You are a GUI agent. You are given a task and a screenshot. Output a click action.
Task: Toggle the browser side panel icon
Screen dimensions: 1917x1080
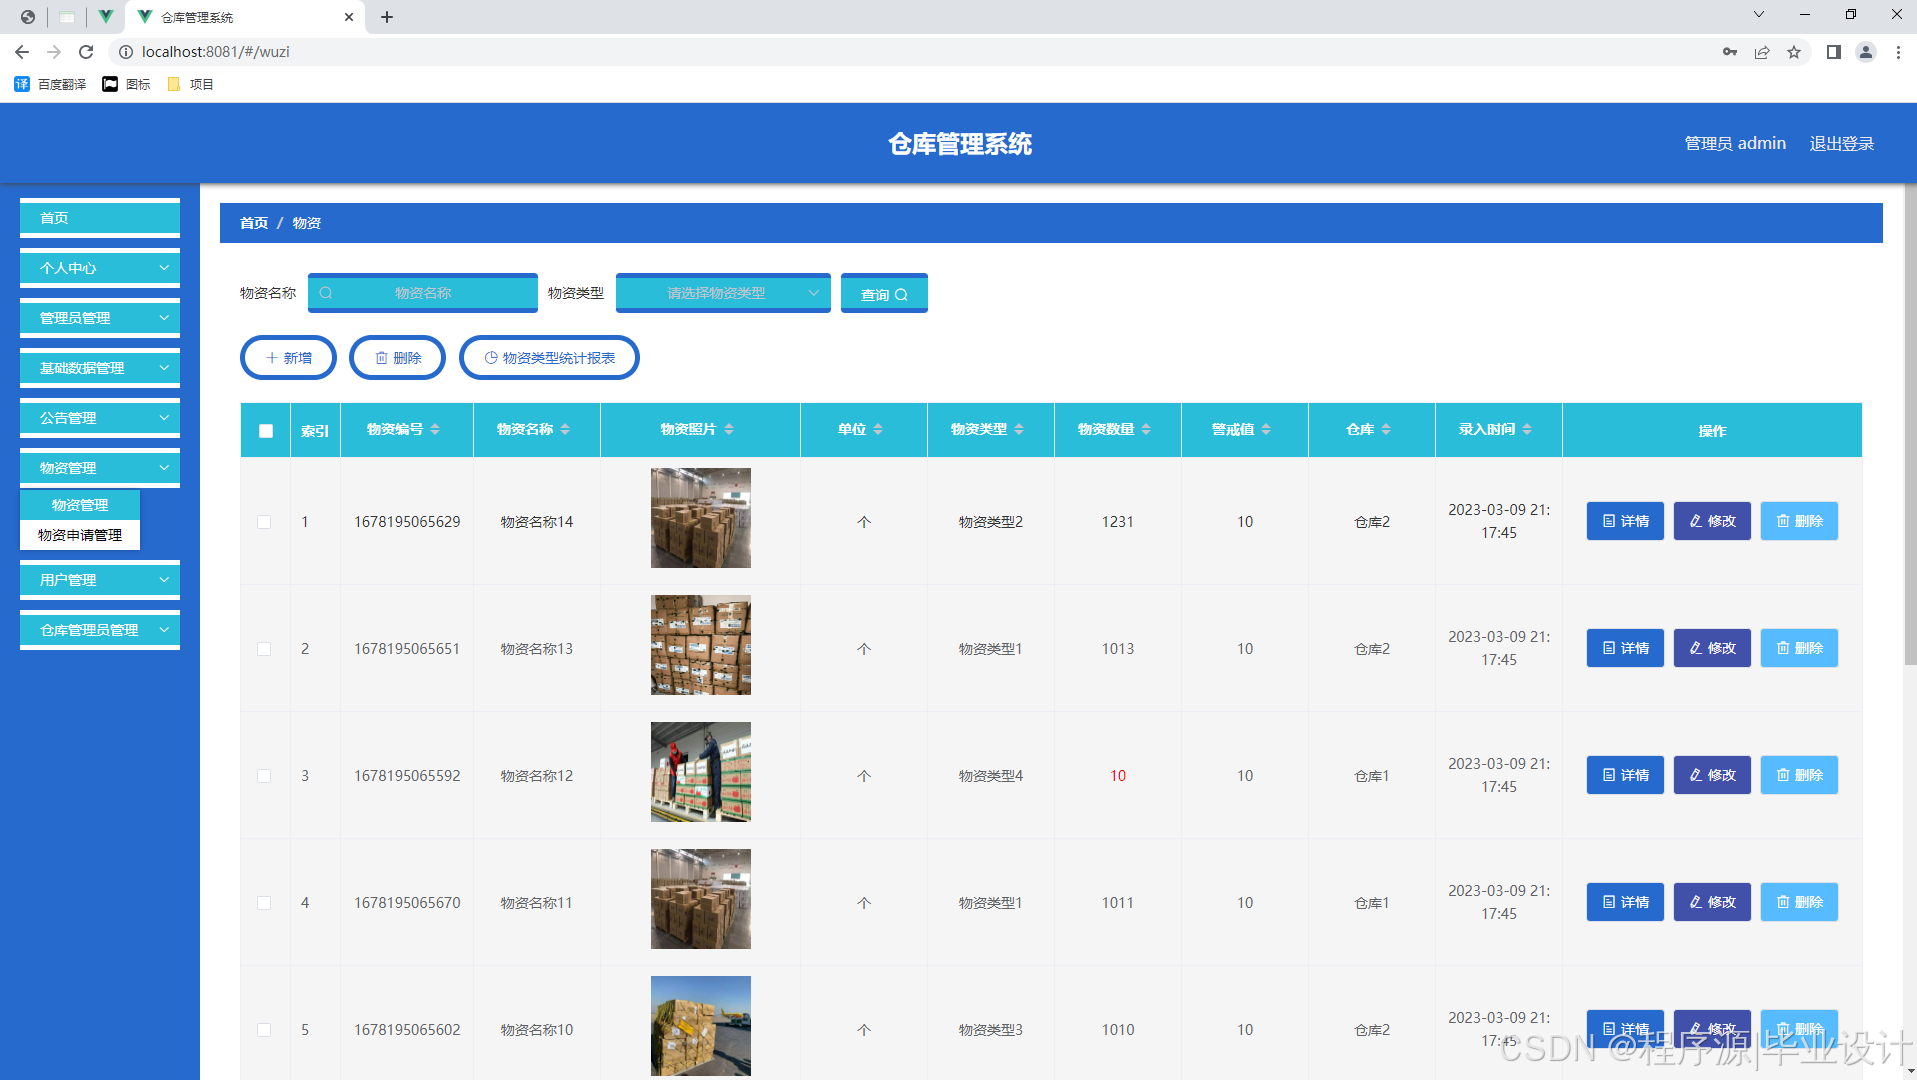1834,52
